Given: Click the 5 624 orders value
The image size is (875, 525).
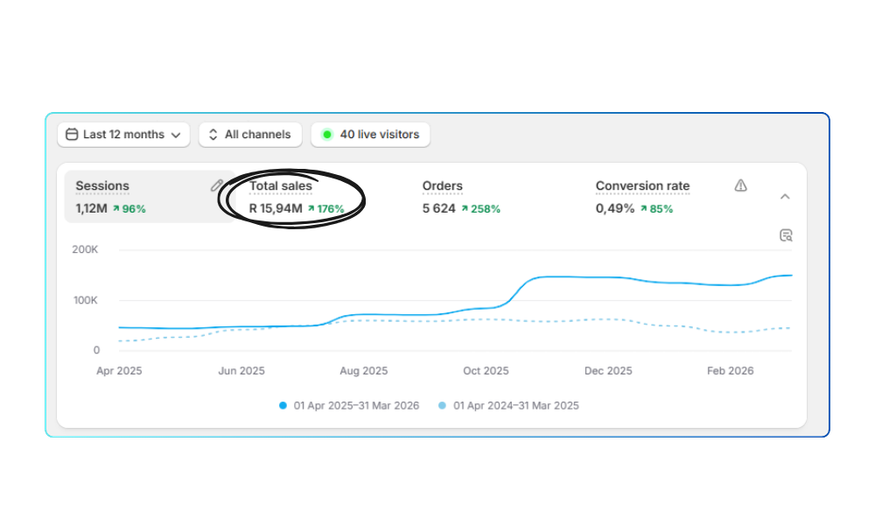Looking at the screenshot, I should [x=439, y=209].
